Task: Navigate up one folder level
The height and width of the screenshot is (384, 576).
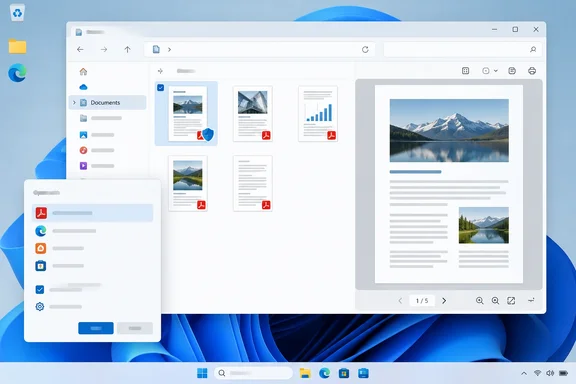Action: click(127, 49)
